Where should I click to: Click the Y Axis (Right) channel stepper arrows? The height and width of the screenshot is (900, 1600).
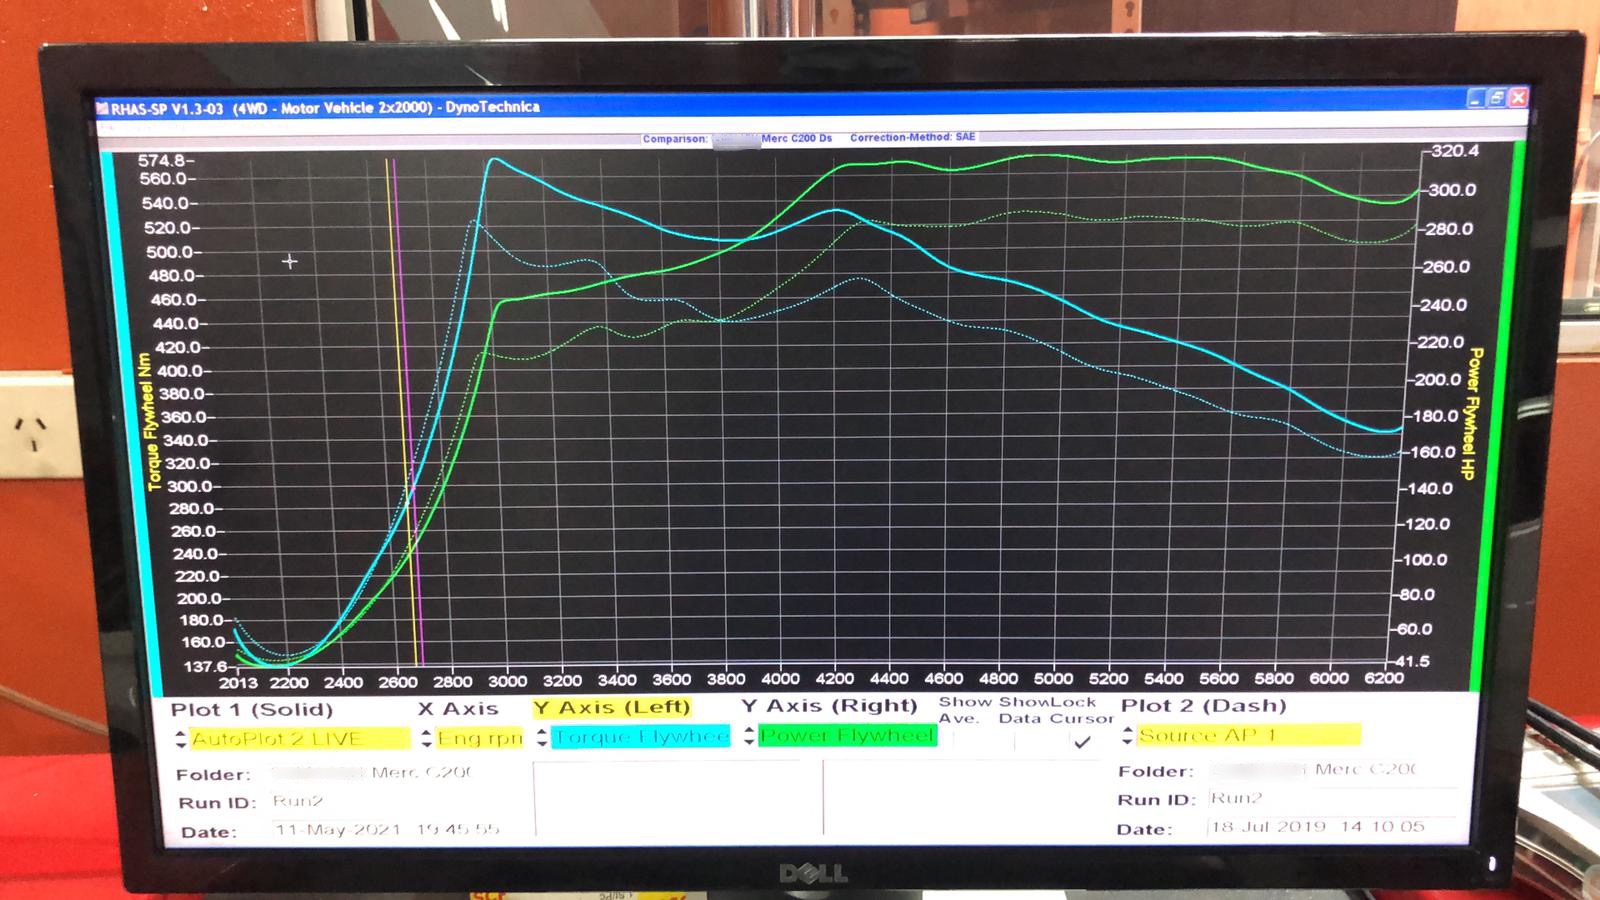point(749,736)
